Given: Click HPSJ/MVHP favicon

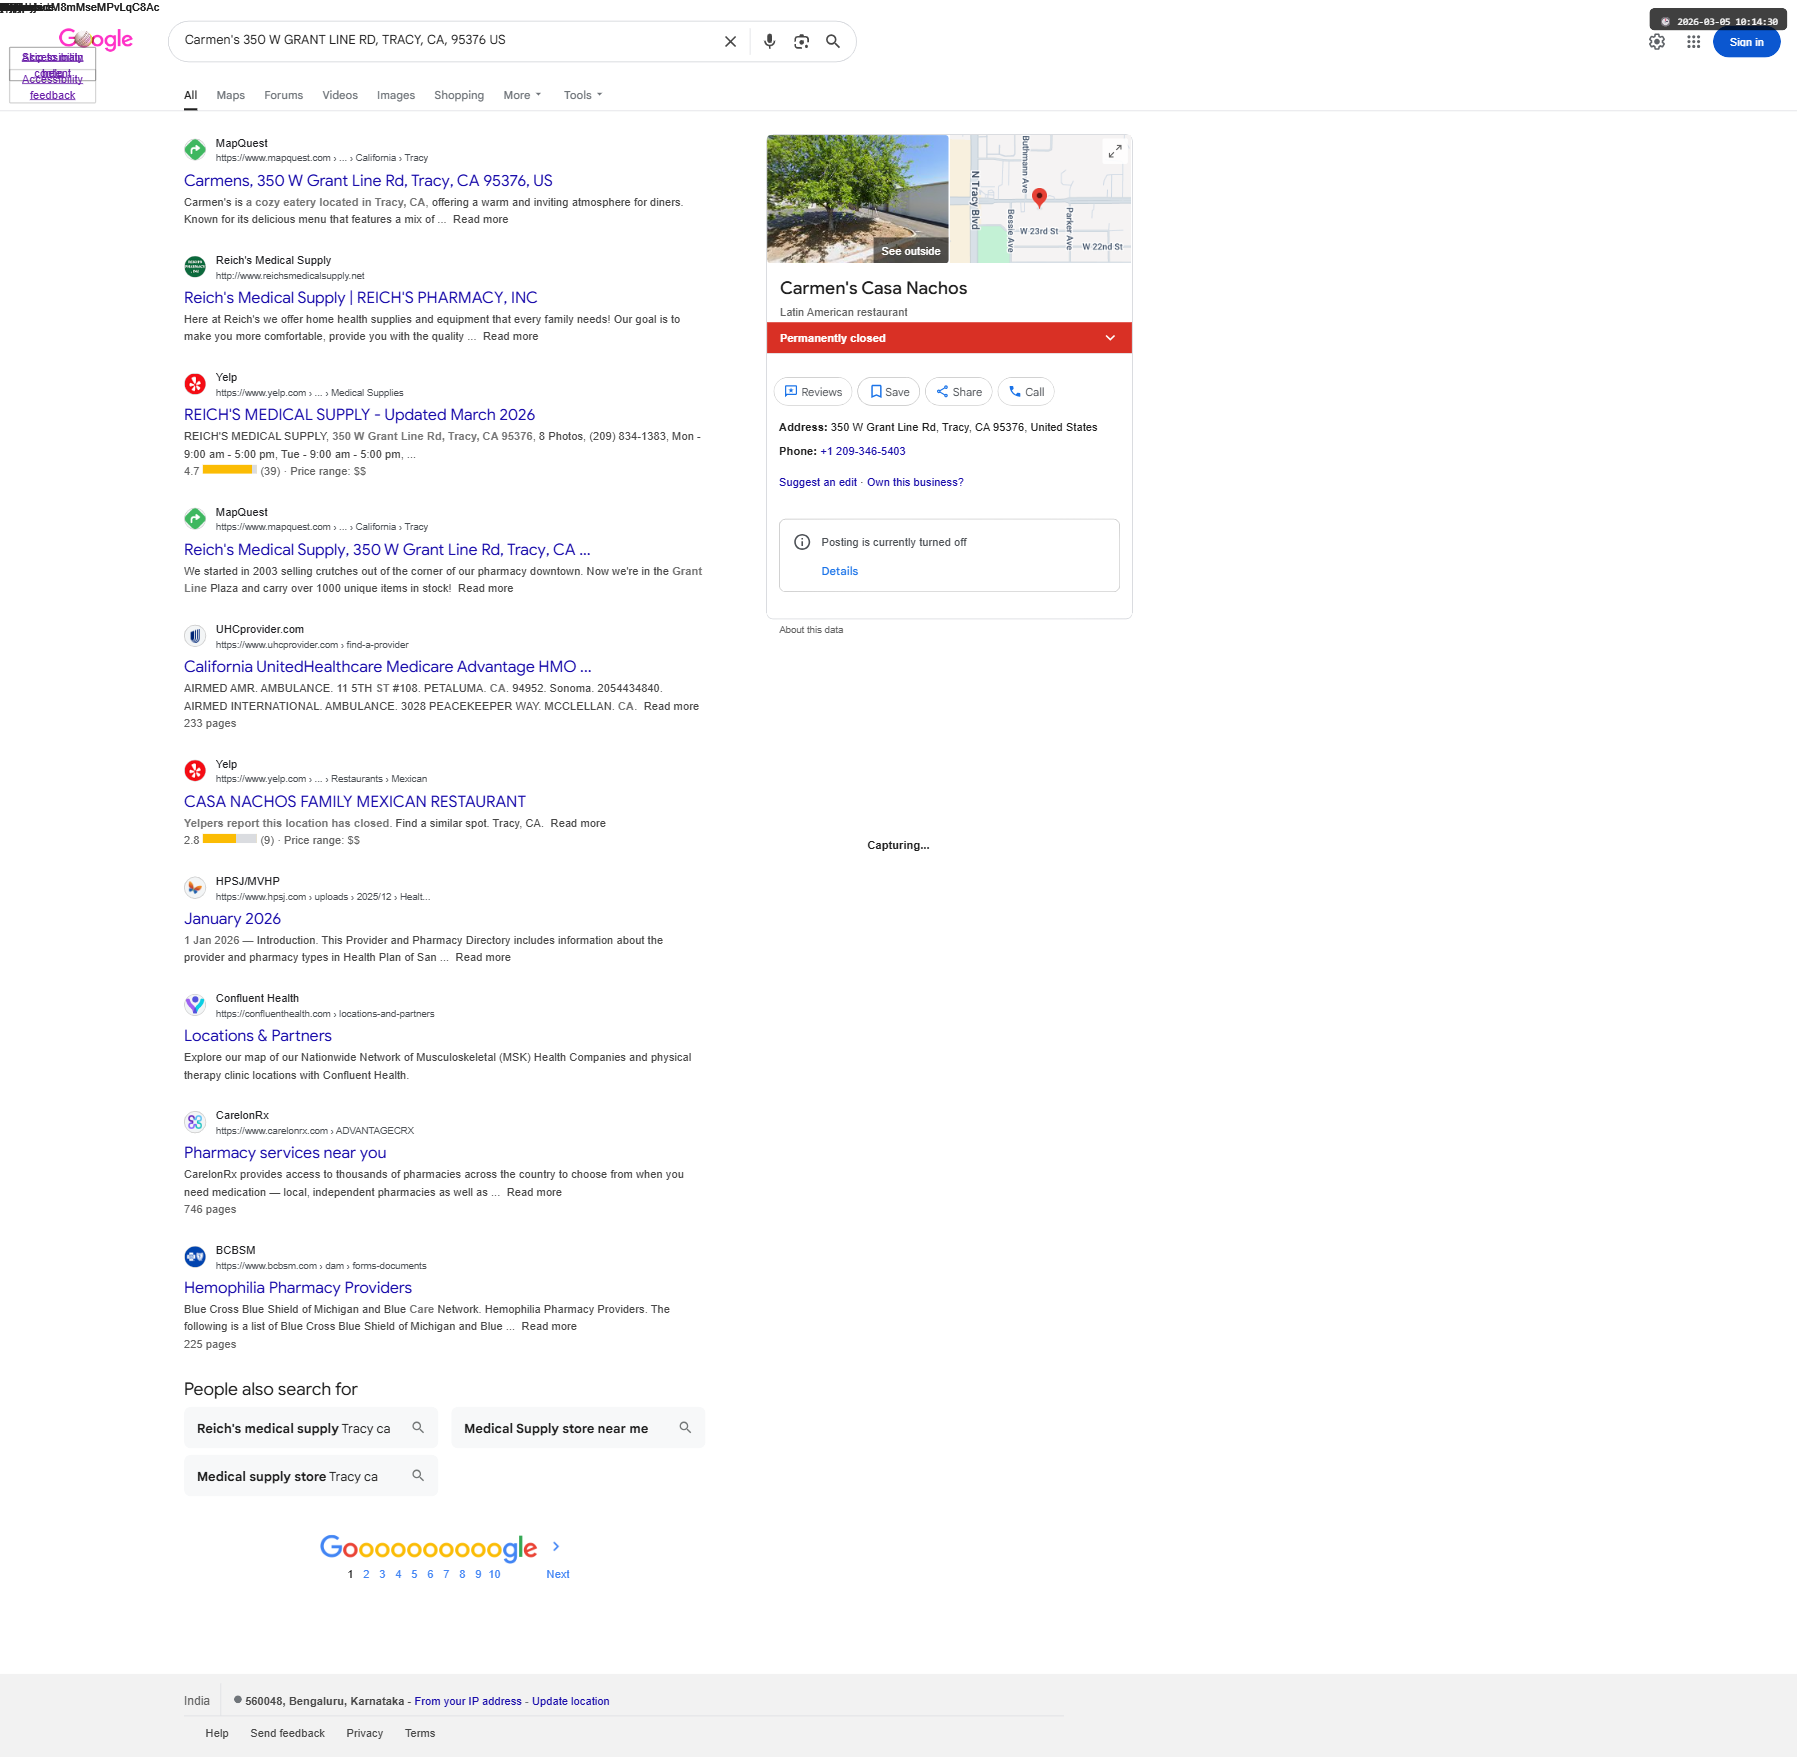Looking at the screenshot, I should click(x=195, y=888).
